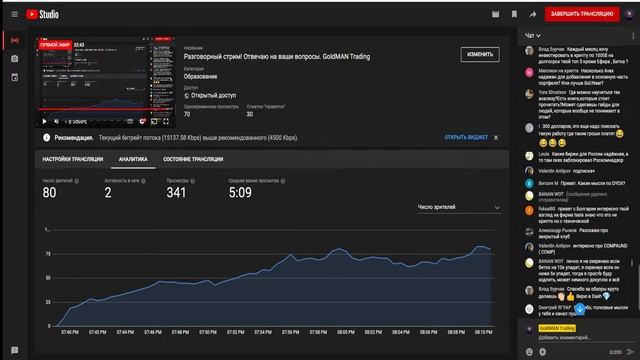The height and width of the screenshot is (360, 640).
Task: Open the preview player settings gear
Action: 142,121
